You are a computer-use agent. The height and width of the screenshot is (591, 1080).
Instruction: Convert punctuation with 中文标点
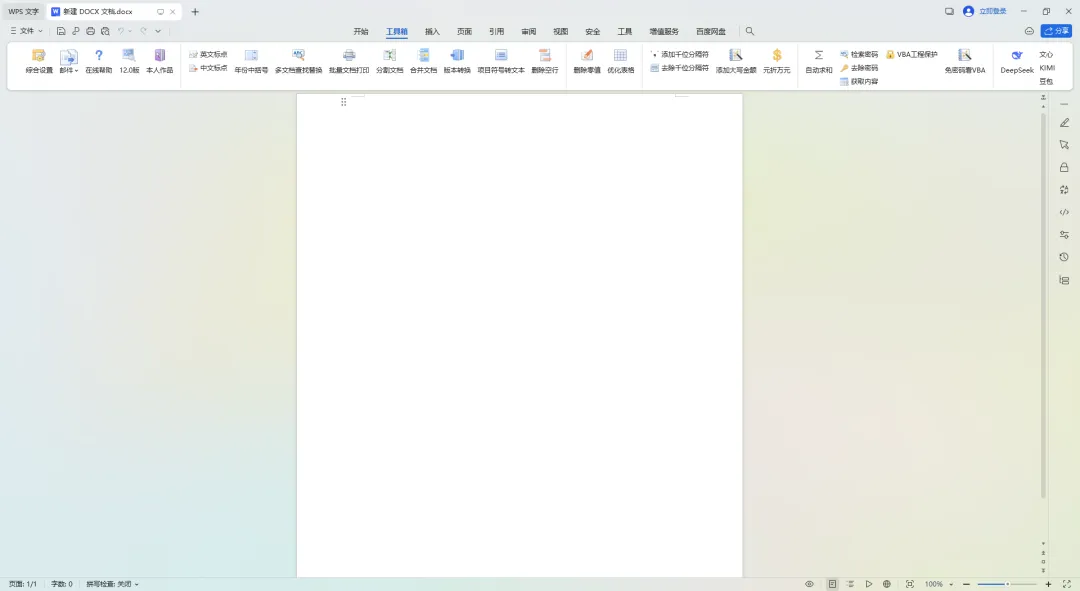click(x=208, y=68)
